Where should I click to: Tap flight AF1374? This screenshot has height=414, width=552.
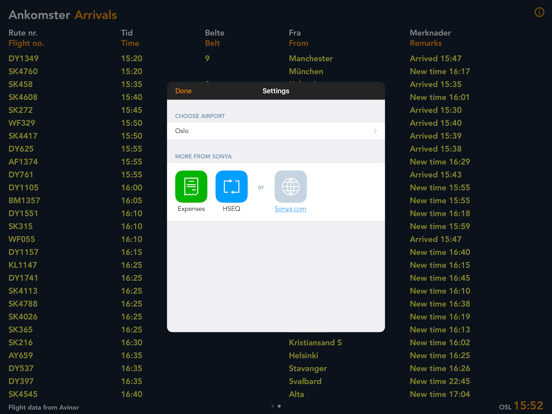coord(23,162)
